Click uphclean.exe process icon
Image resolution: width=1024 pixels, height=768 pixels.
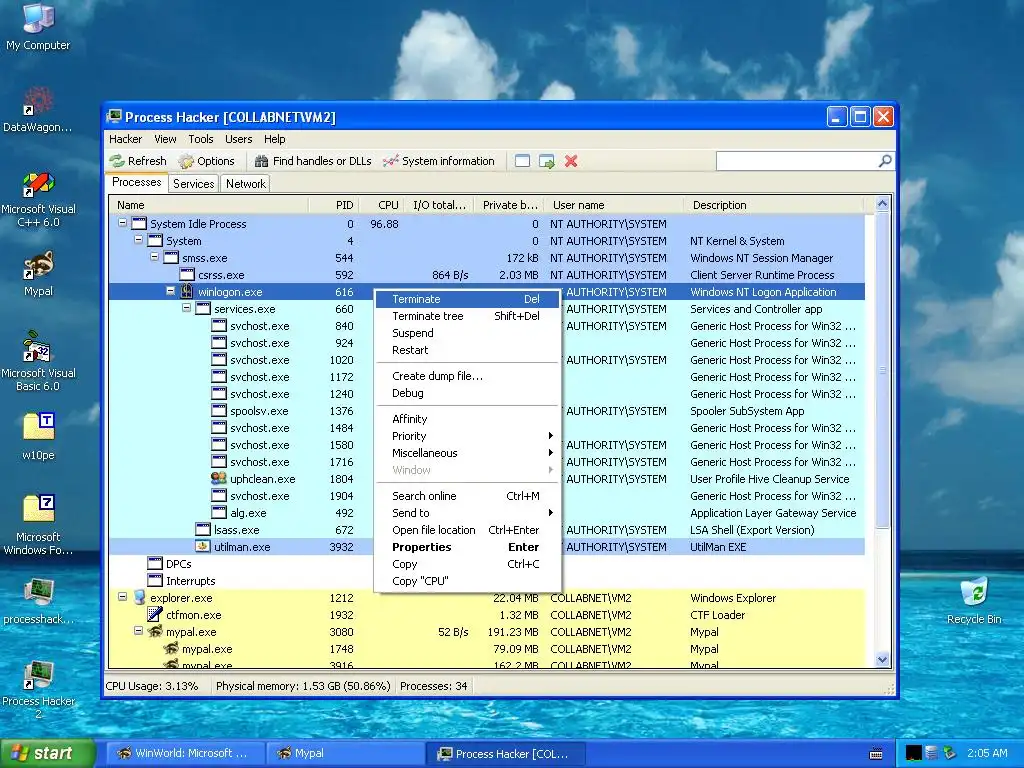point(219,478)
